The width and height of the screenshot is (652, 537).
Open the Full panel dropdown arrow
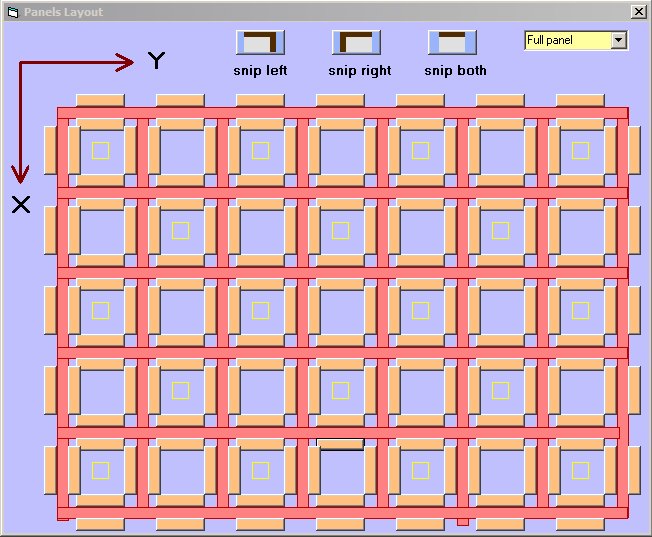pos(618,40)
